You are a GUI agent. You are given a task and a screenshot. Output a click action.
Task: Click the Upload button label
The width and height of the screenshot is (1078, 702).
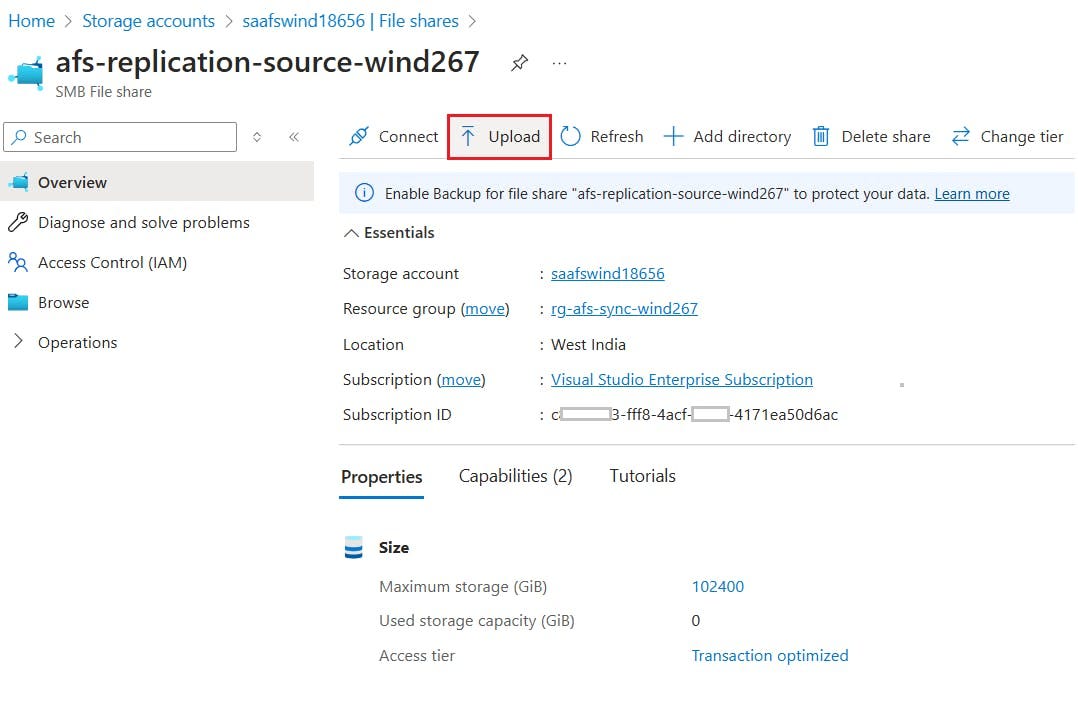[514, 137]
